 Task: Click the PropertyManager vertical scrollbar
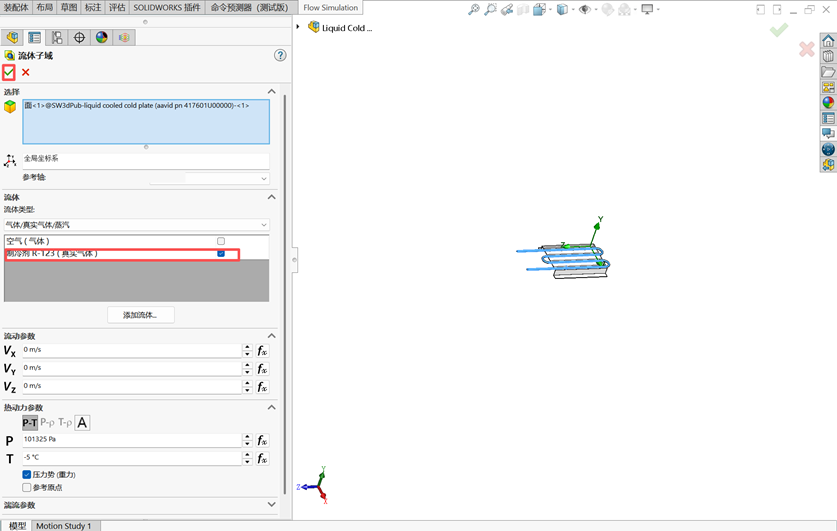pos(285,295)
